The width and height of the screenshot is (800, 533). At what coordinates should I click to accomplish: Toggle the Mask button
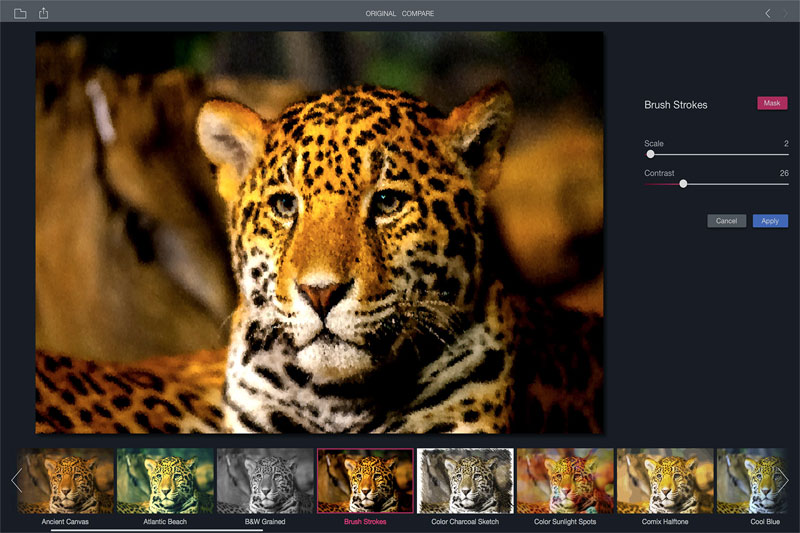click(x=772, y=103)
